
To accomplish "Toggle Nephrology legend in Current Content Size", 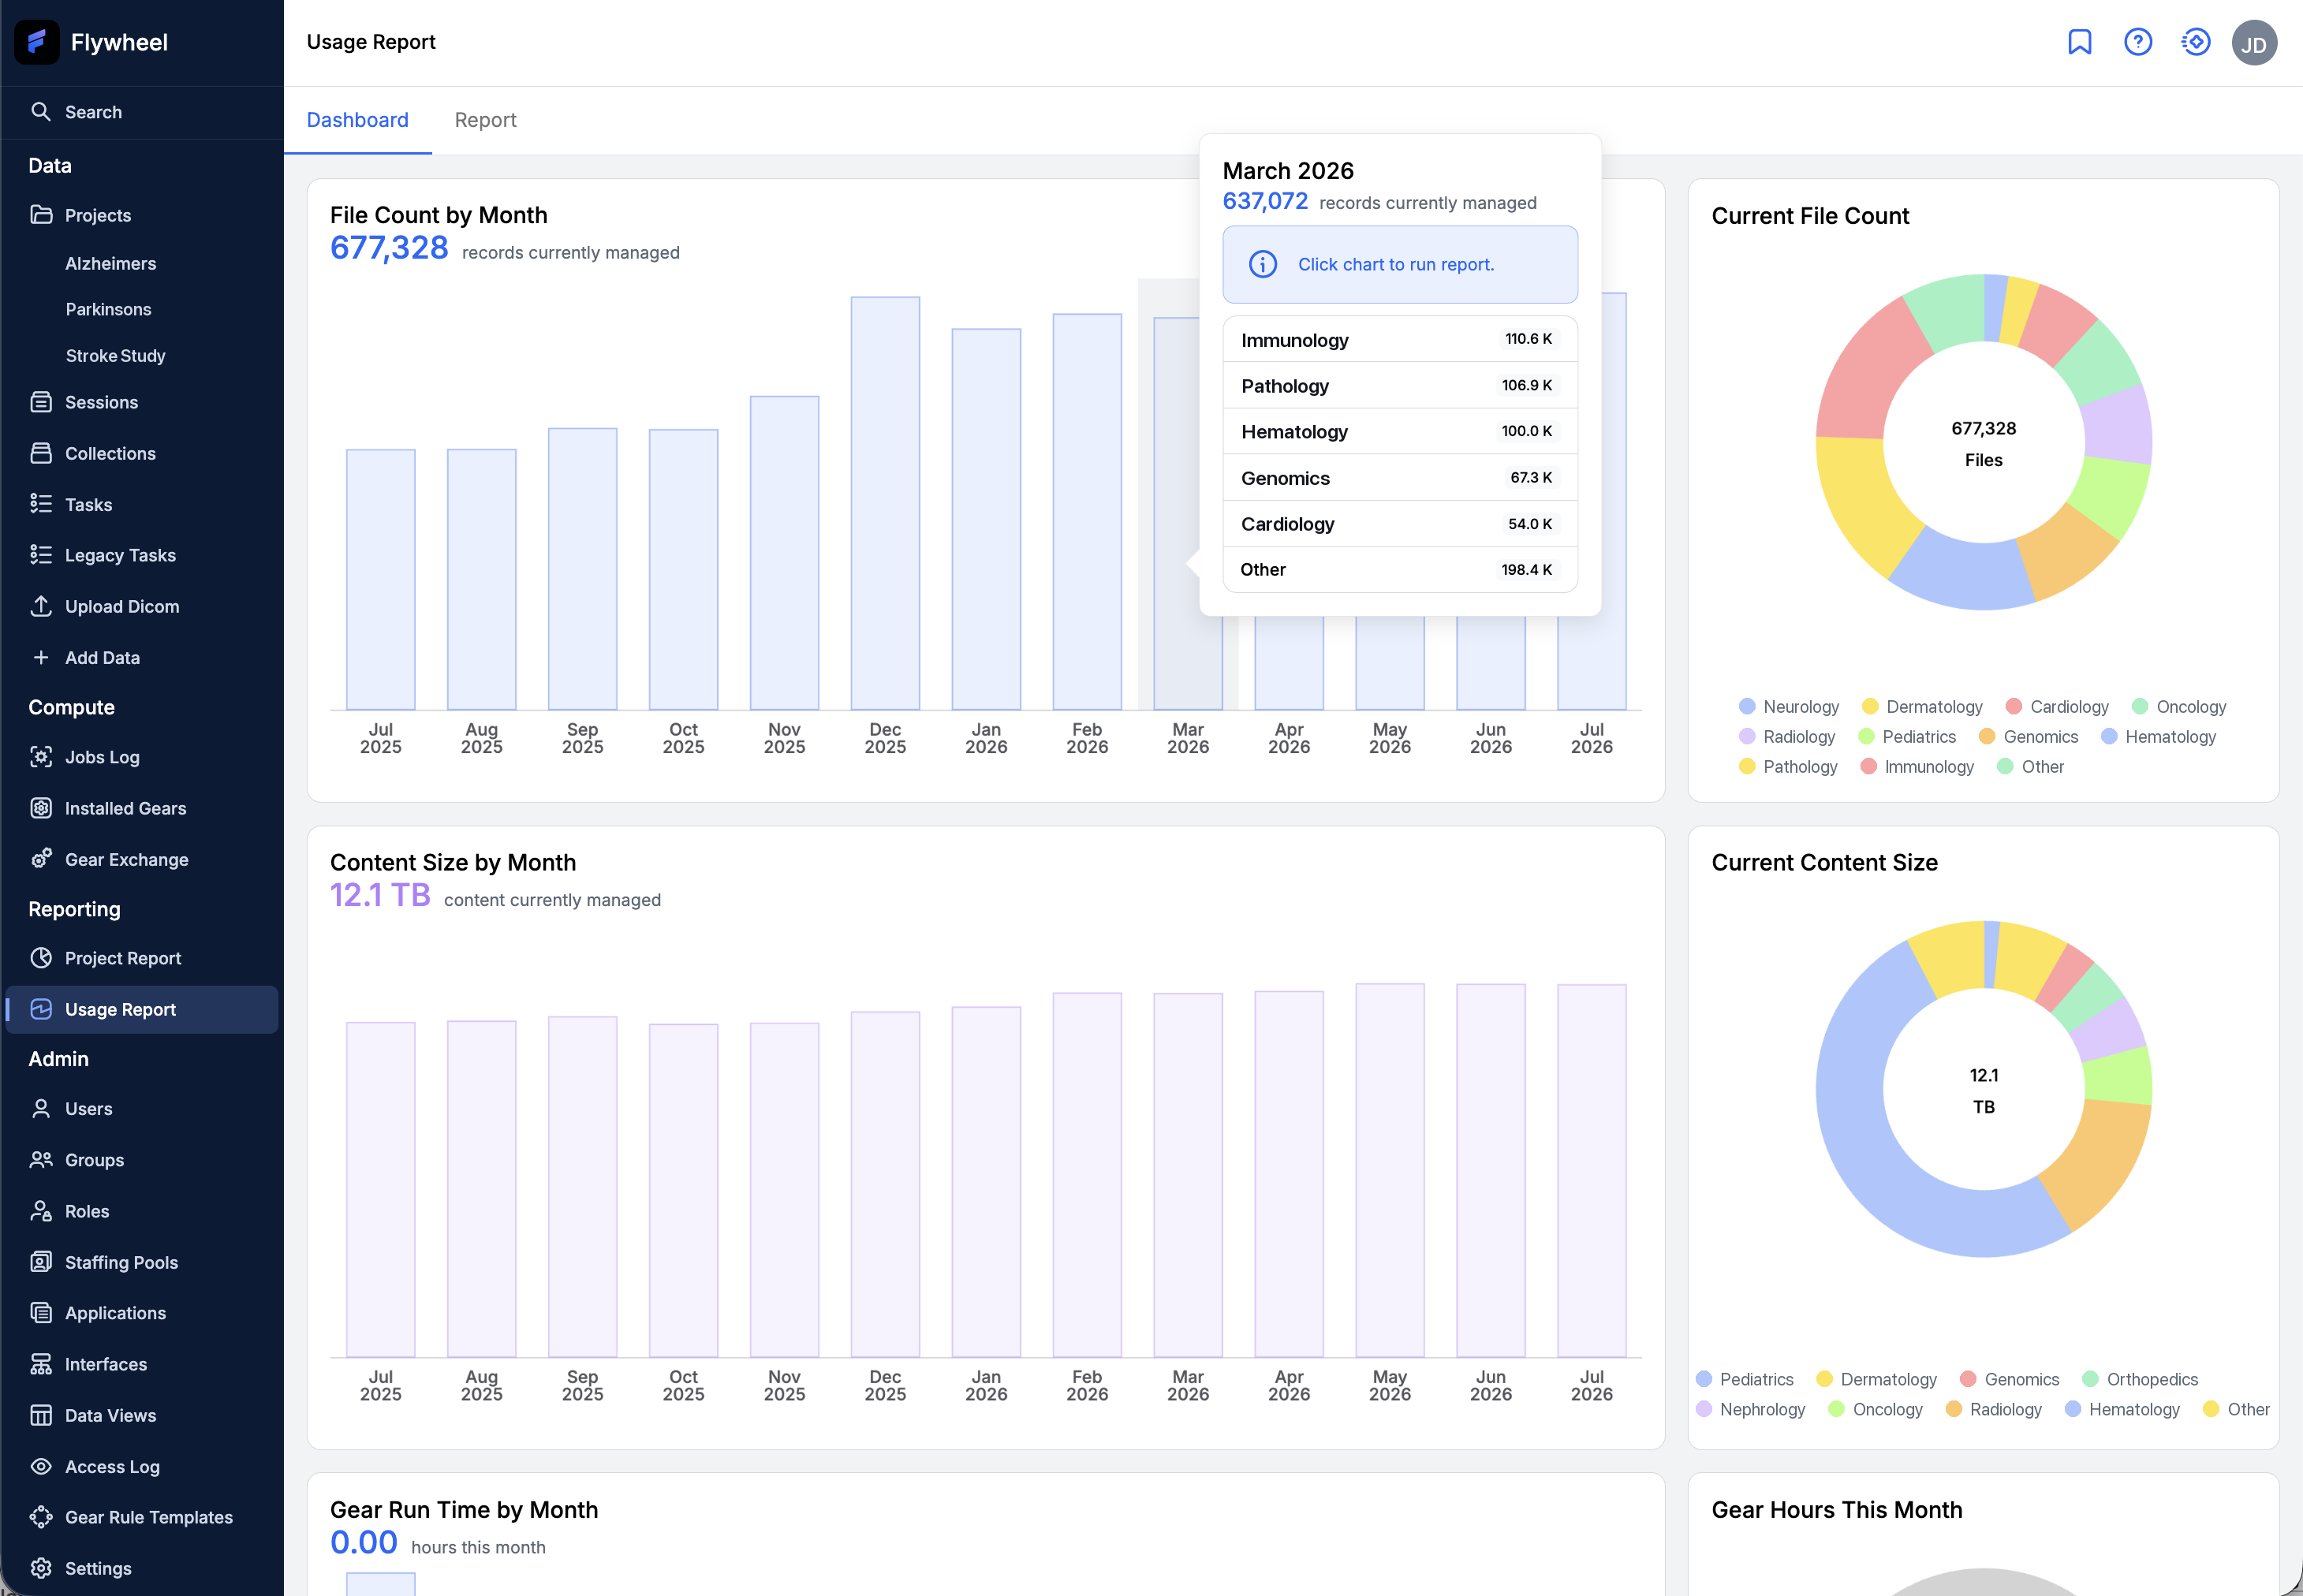I will pyautogui.click(x=1751, y=1409).
